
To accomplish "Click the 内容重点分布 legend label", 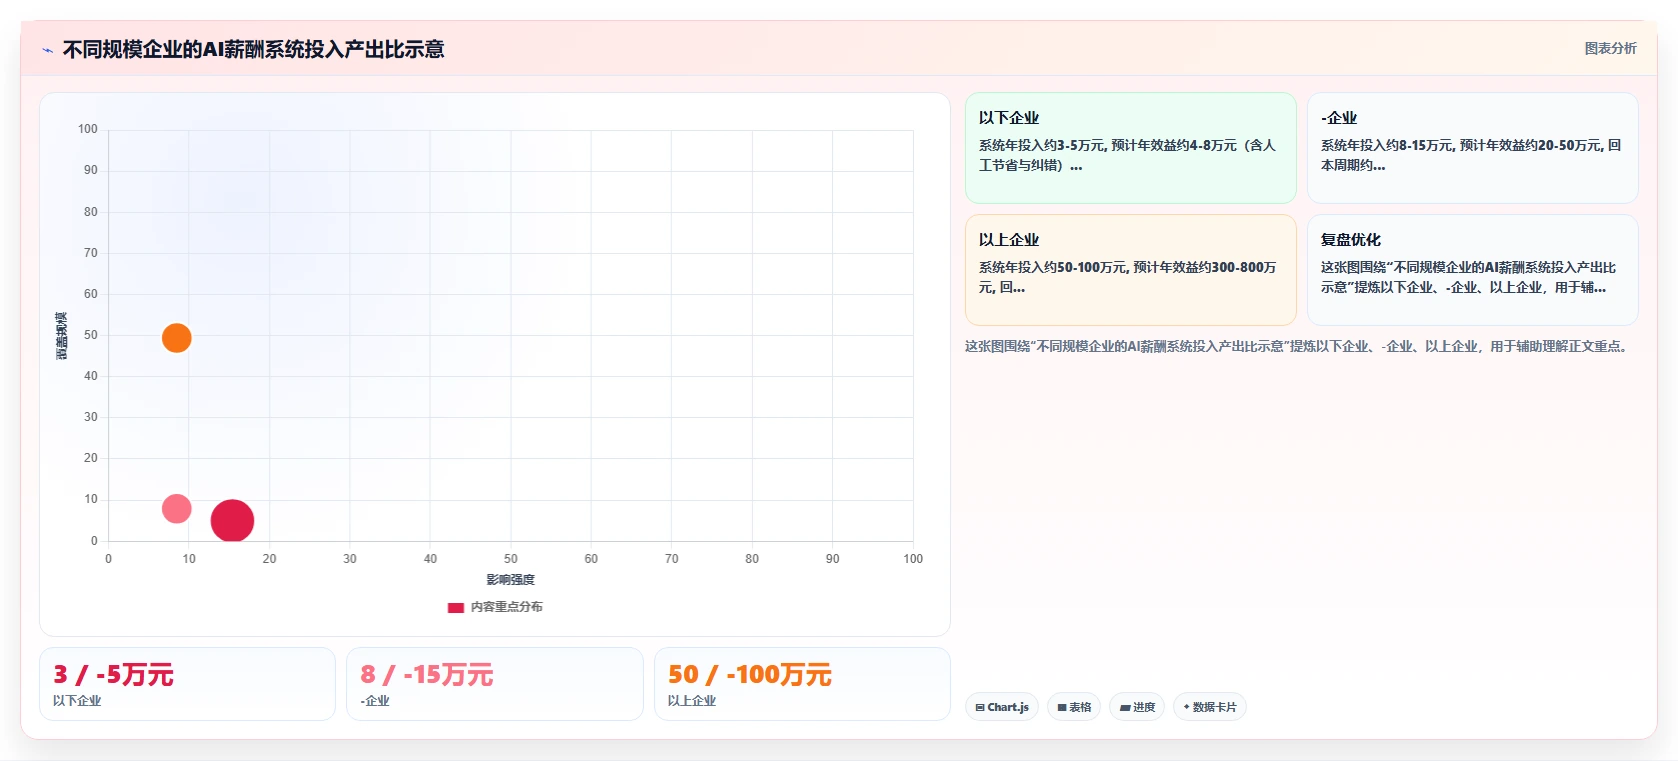I will point(507,607).
